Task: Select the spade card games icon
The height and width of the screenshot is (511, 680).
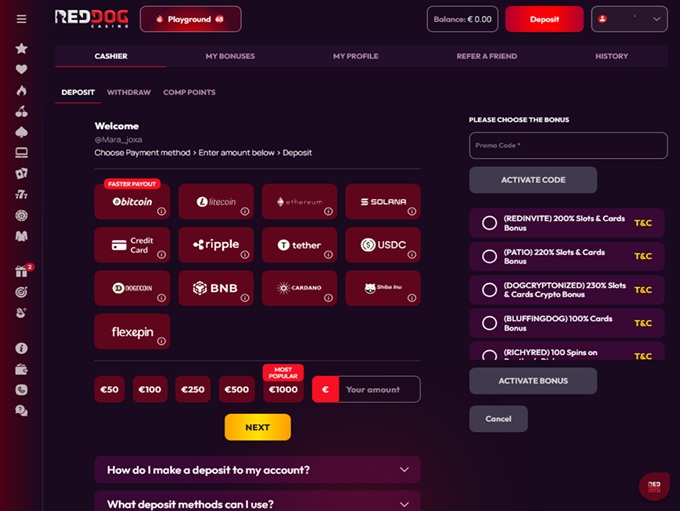Action: coord(21,131)
